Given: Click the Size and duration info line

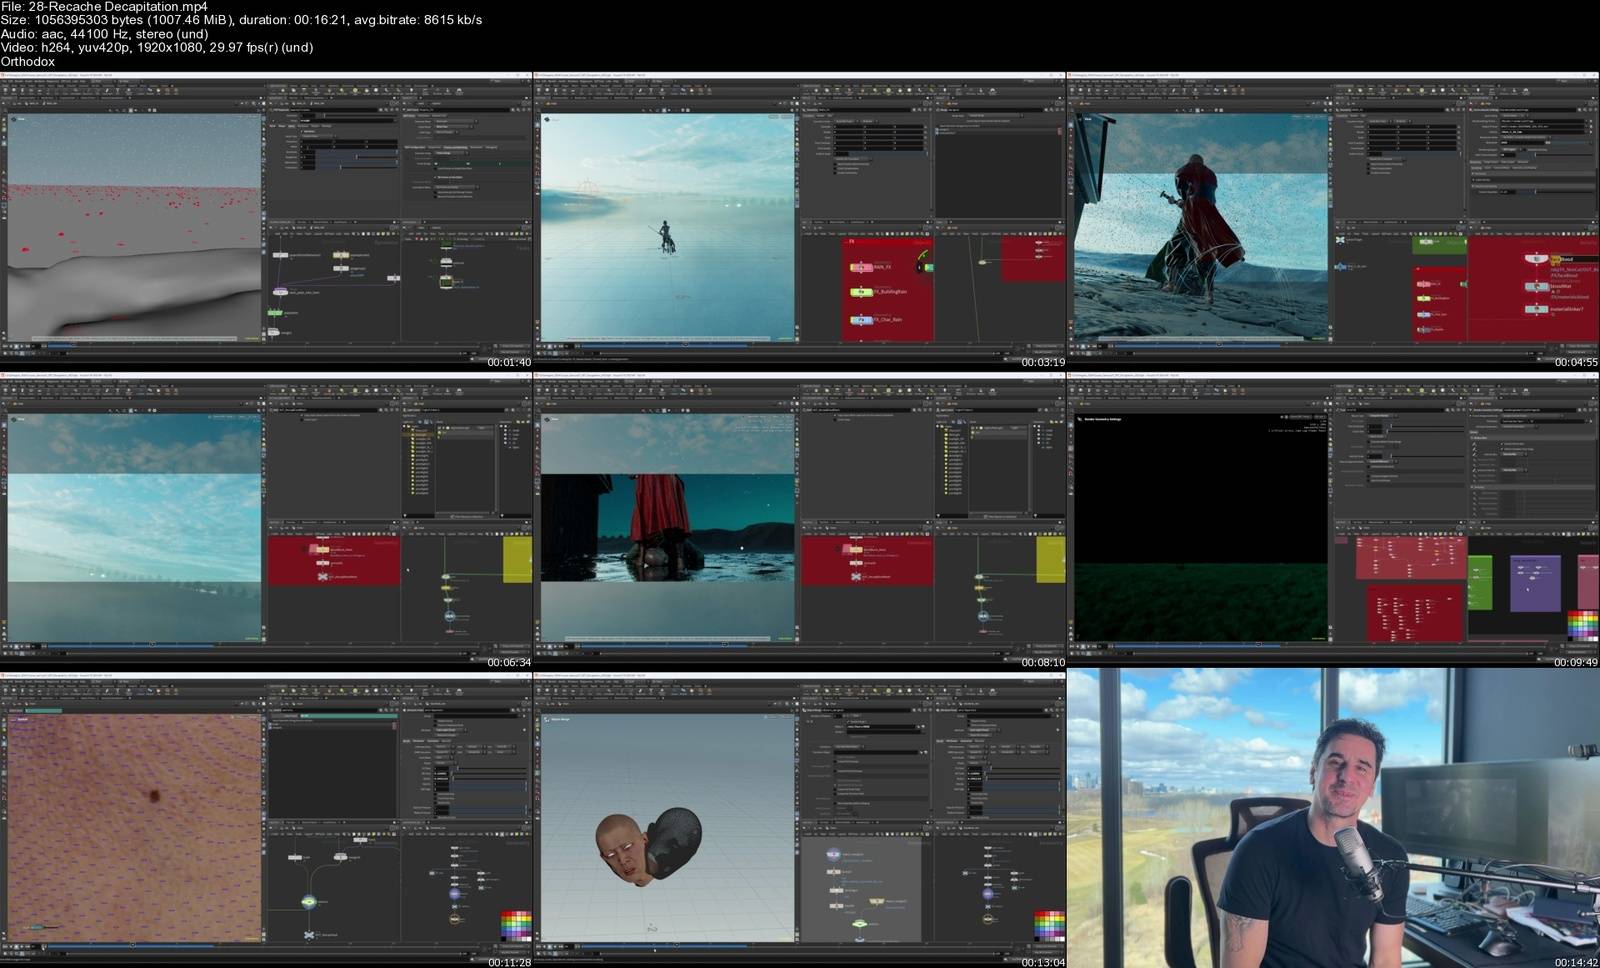Looking at the screenshot, I should click(x=241, y=20).
